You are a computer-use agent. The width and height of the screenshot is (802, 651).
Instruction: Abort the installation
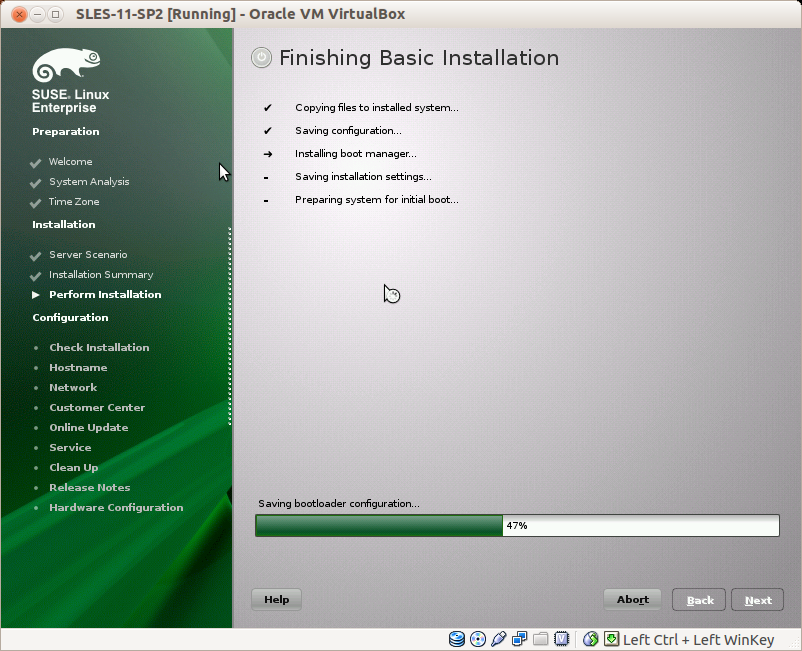point(633,599)
